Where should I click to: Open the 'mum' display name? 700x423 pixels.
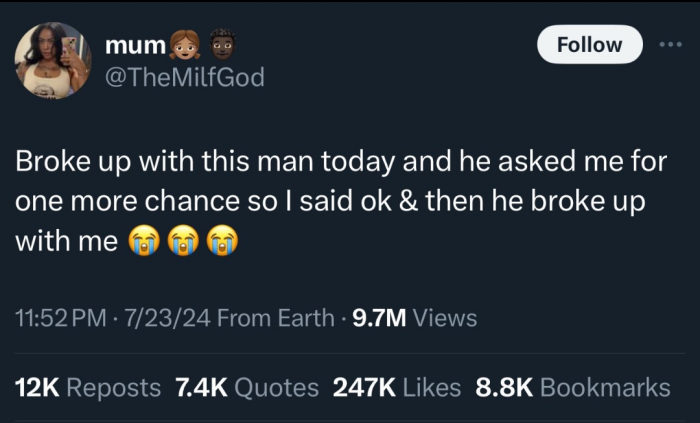tap(134, 45)
